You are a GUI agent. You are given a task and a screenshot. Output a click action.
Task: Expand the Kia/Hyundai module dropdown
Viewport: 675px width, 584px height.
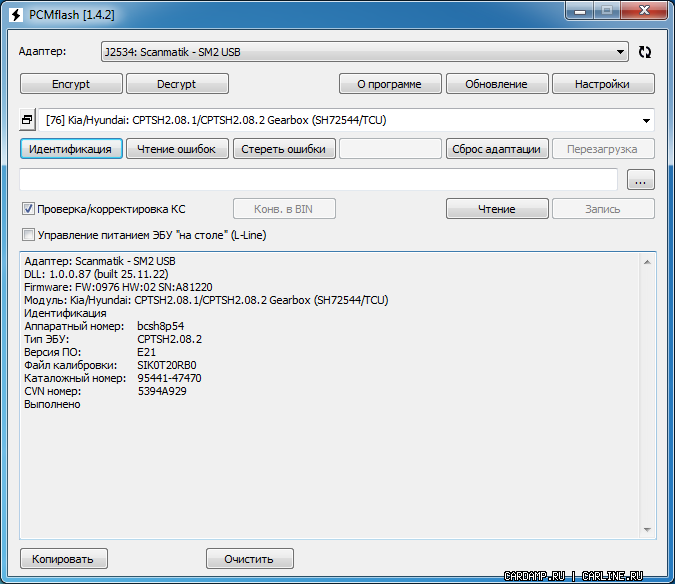pos(646,121)
